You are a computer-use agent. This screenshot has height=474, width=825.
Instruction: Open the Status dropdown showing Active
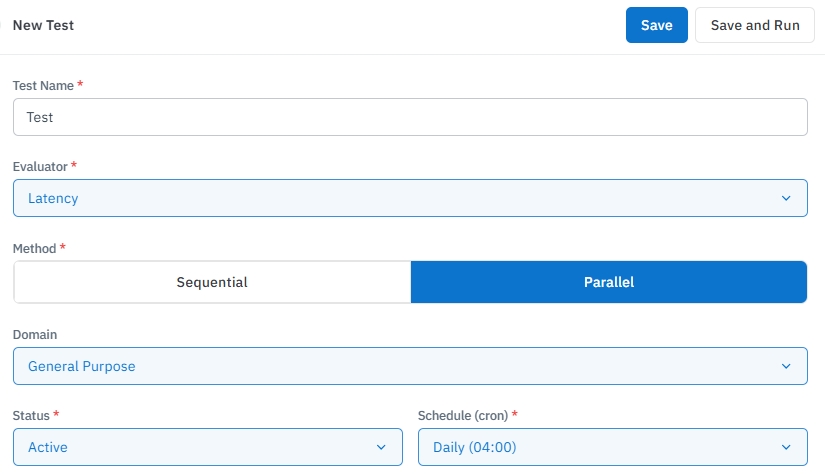[200, 447]
